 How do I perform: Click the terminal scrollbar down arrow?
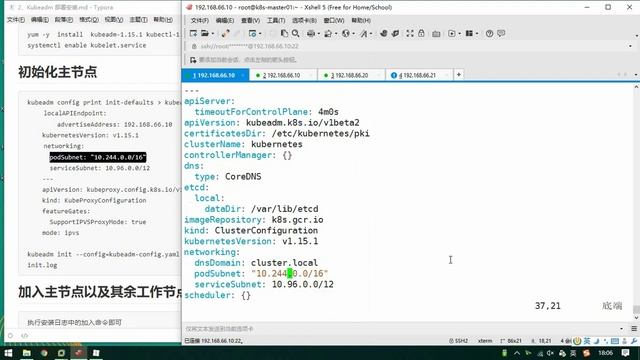pyautogui.click(x=636, y=317)
